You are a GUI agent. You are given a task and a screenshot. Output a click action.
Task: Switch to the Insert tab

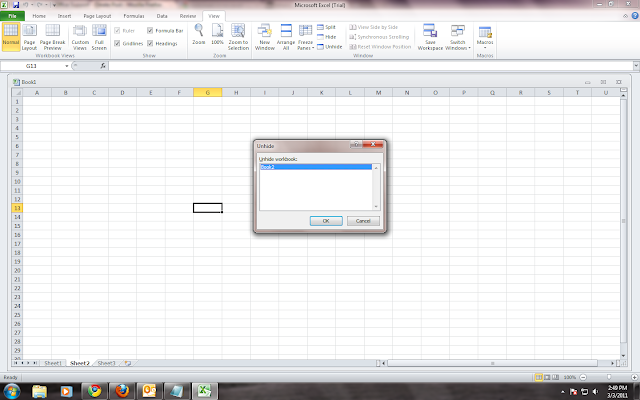pos(64,16)
